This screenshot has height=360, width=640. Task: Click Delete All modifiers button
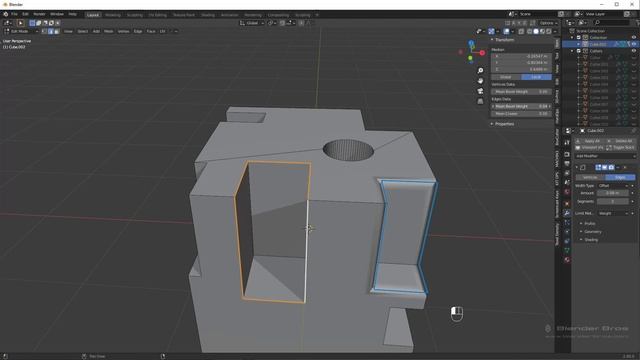(621, 141)
